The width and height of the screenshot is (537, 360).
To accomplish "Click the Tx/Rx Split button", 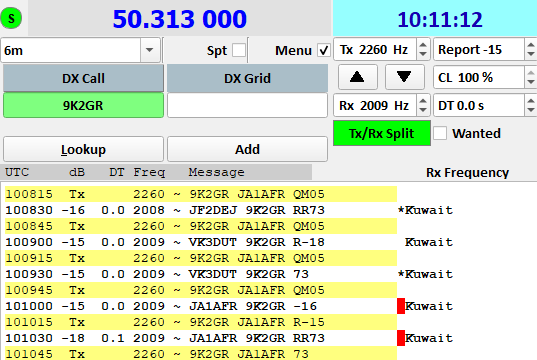I will pos(382,133).
